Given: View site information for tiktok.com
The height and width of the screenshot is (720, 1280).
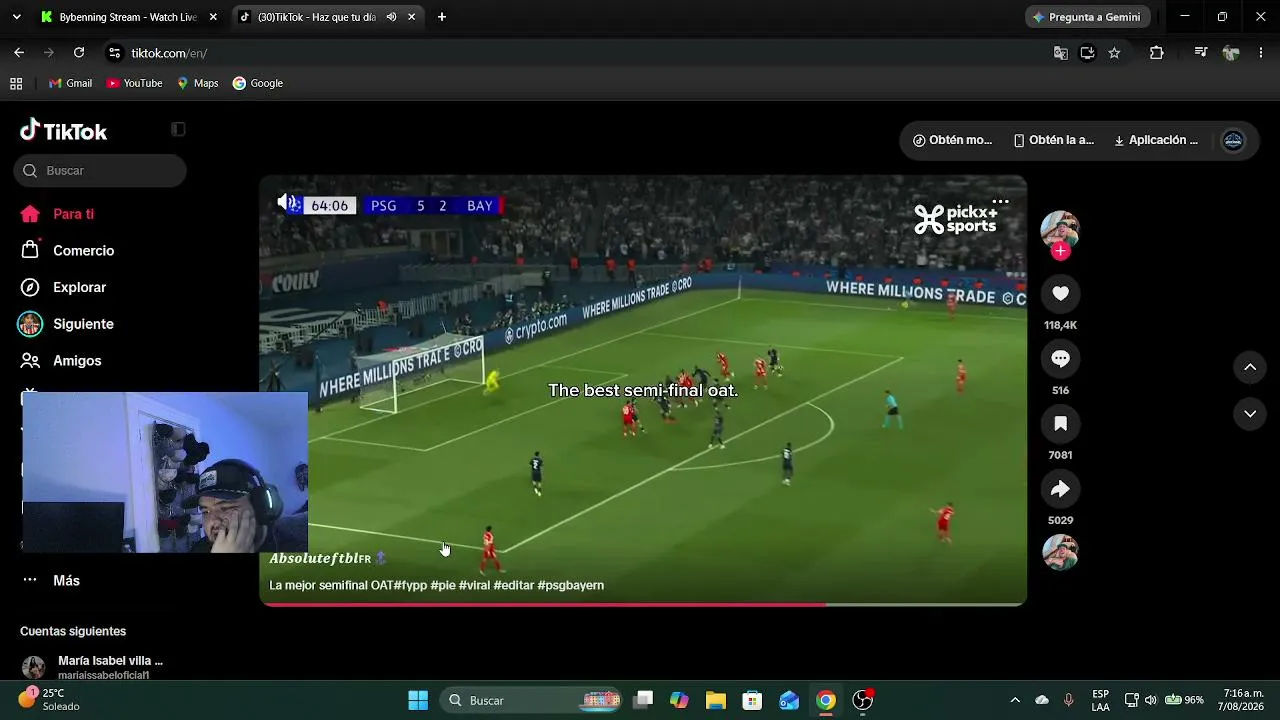Looking at the screenshot, I should [114, 53].
